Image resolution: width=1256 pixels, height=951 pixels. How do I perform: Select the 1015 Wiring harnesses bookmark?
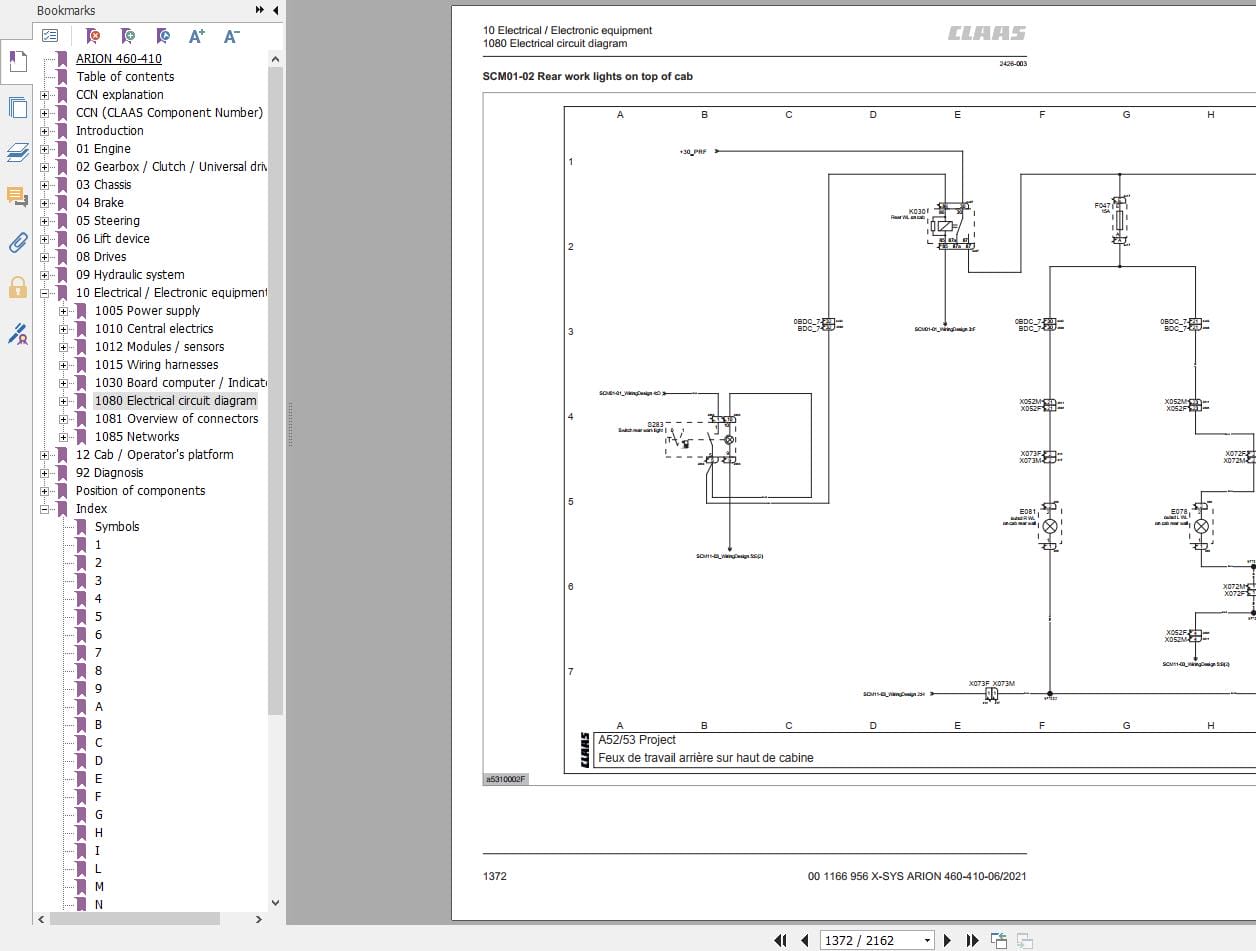pyautogui.click(x=156, y=365)
